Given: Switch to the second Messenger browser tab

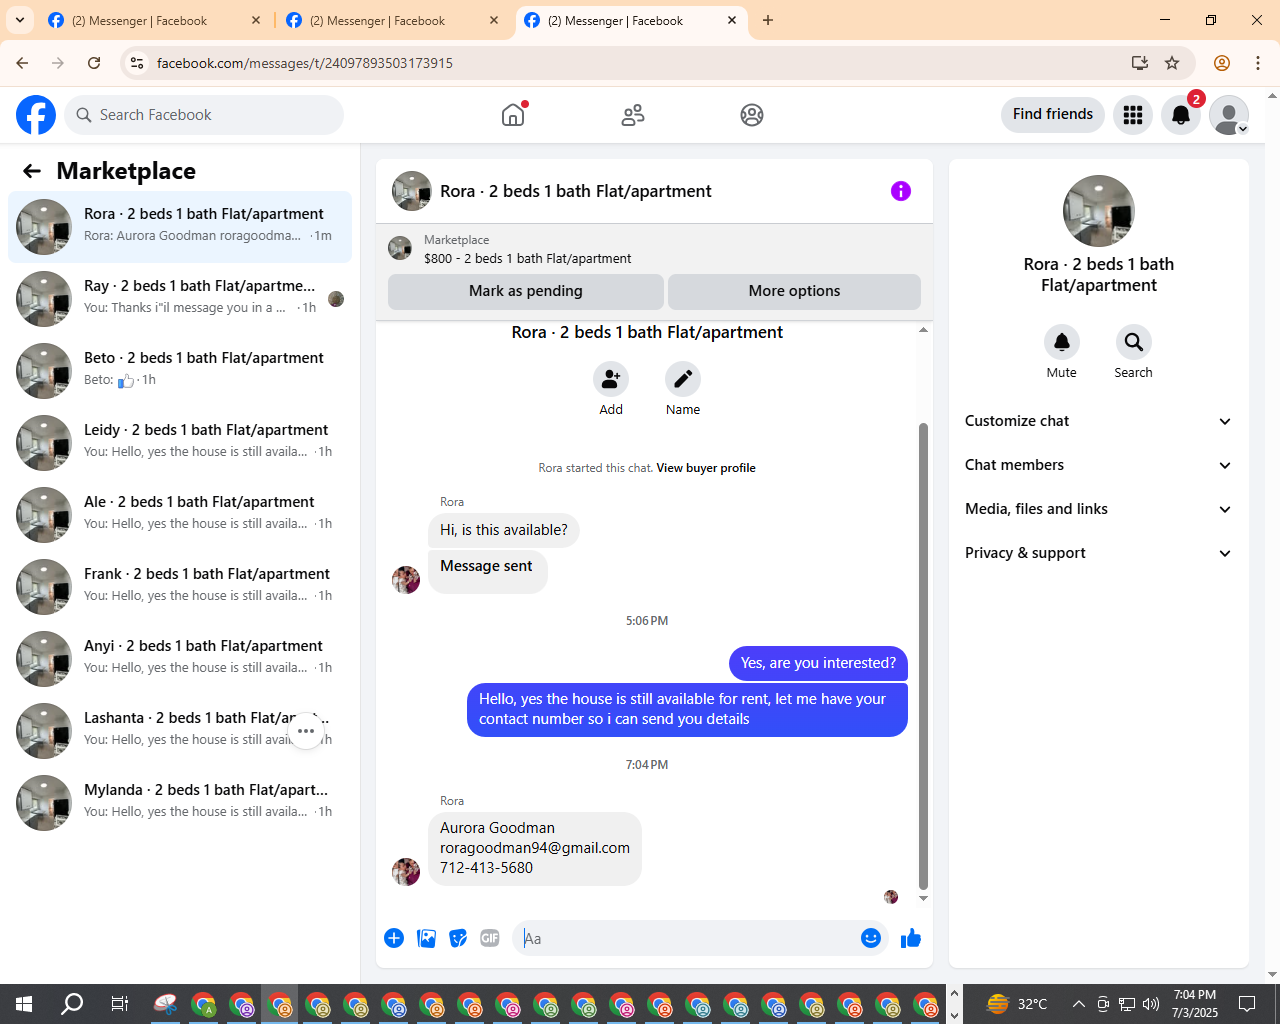Looking at the screenshot, I should [x=393, y=20].
